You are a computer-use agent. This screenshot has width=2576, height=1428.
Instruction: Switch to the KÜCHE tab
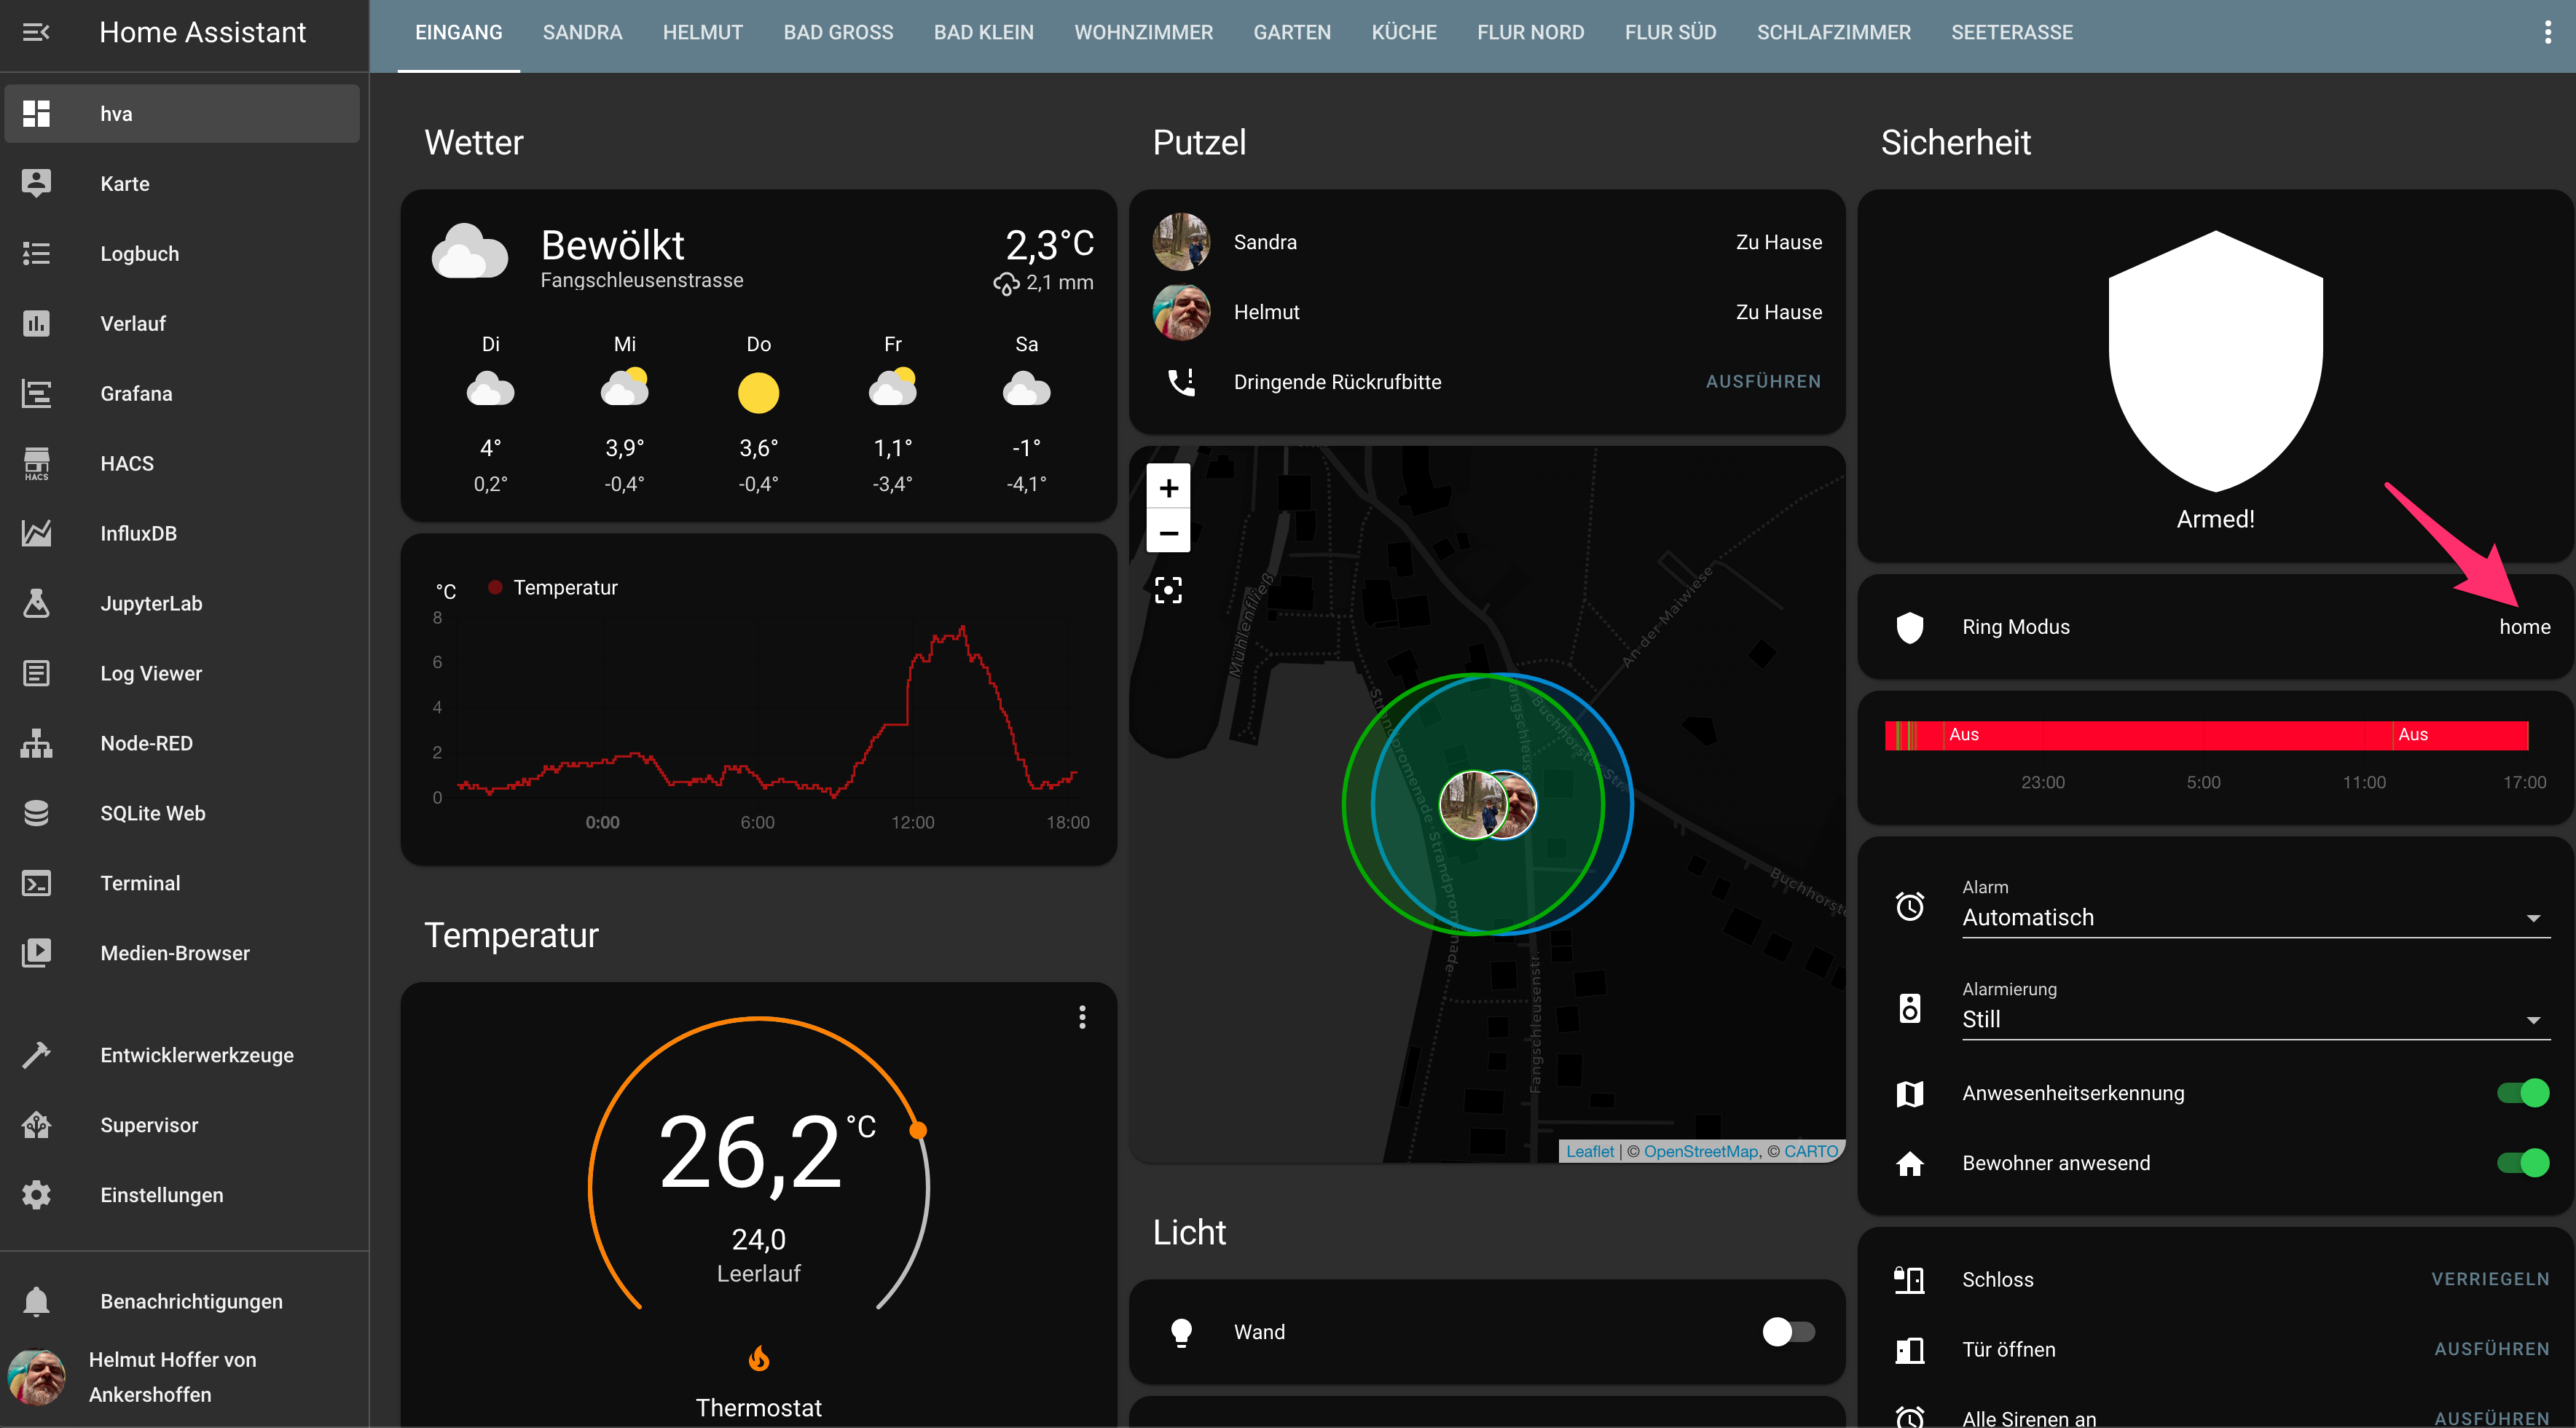click(x=1404, y=32)
